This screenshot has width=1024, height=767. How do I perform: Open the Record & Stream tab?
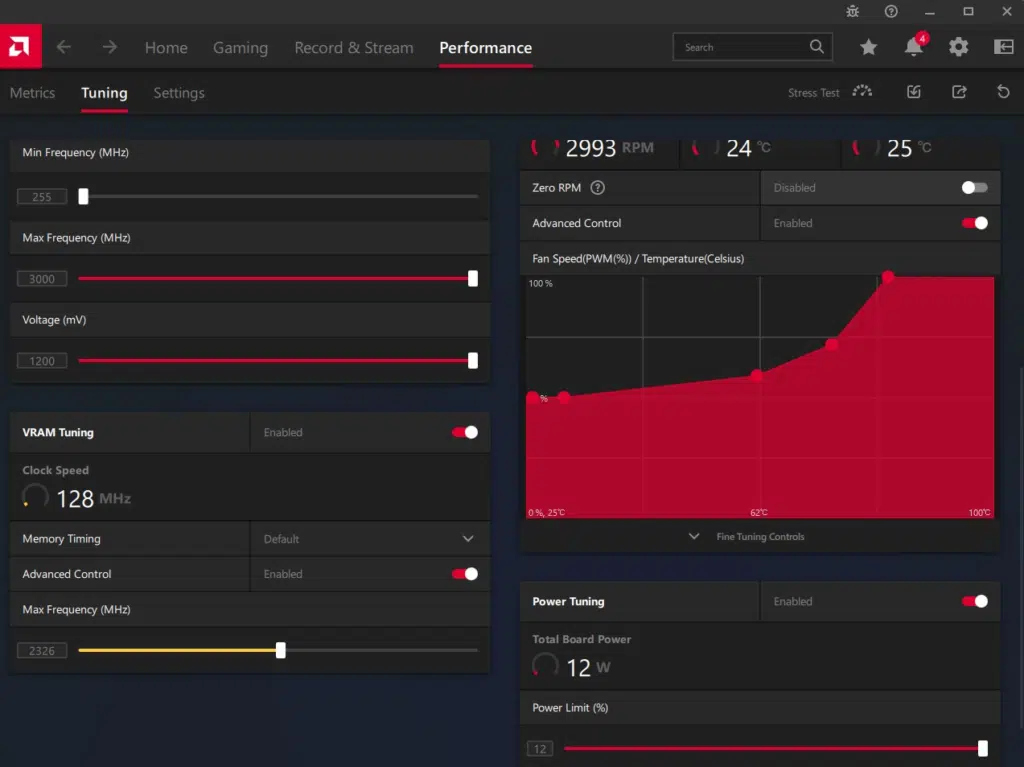coord(353,48)
